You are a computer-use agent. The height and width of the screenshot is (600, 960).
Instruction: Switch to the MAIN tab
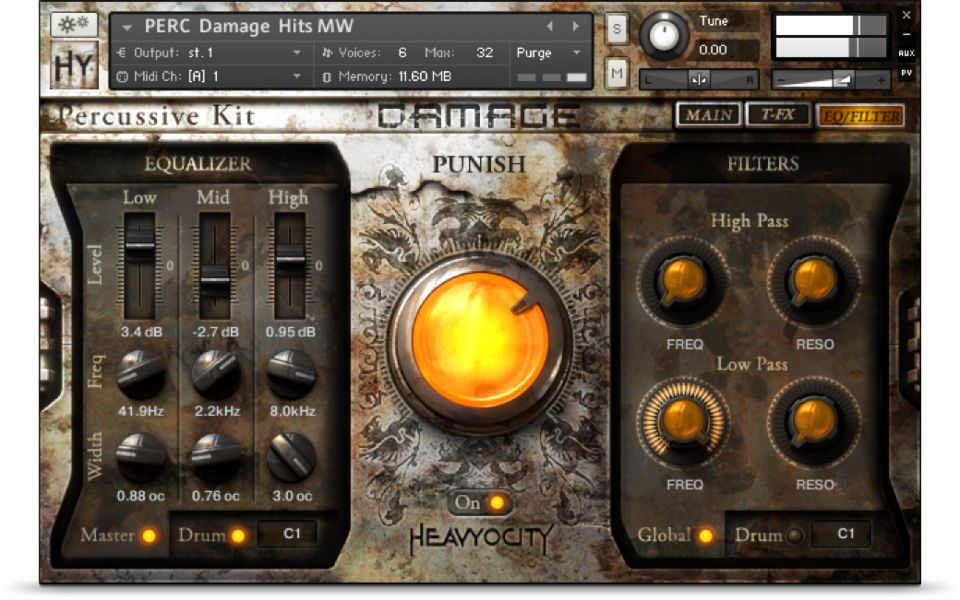click(708, 115)
